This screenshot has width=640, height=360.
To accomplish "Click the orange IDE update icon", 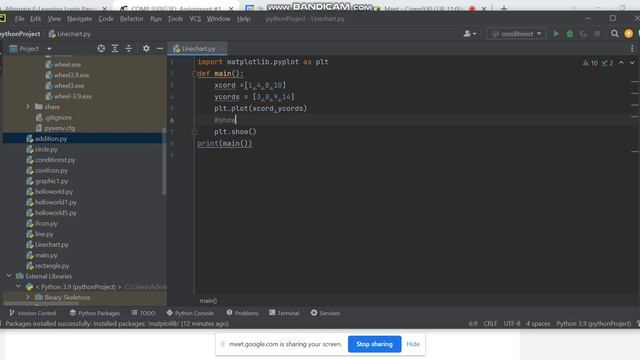I will coord(629,34).
